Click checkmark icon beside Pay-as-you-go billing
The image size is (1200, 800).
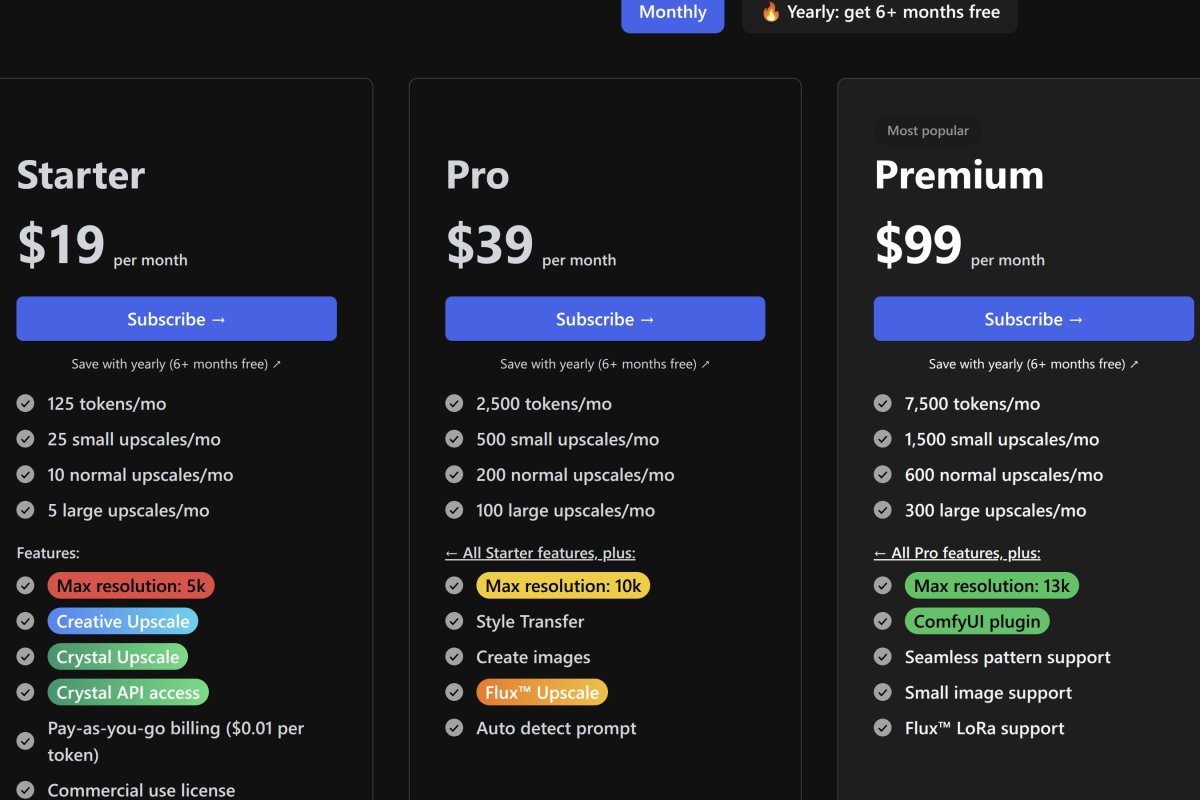tap(26, 741)
